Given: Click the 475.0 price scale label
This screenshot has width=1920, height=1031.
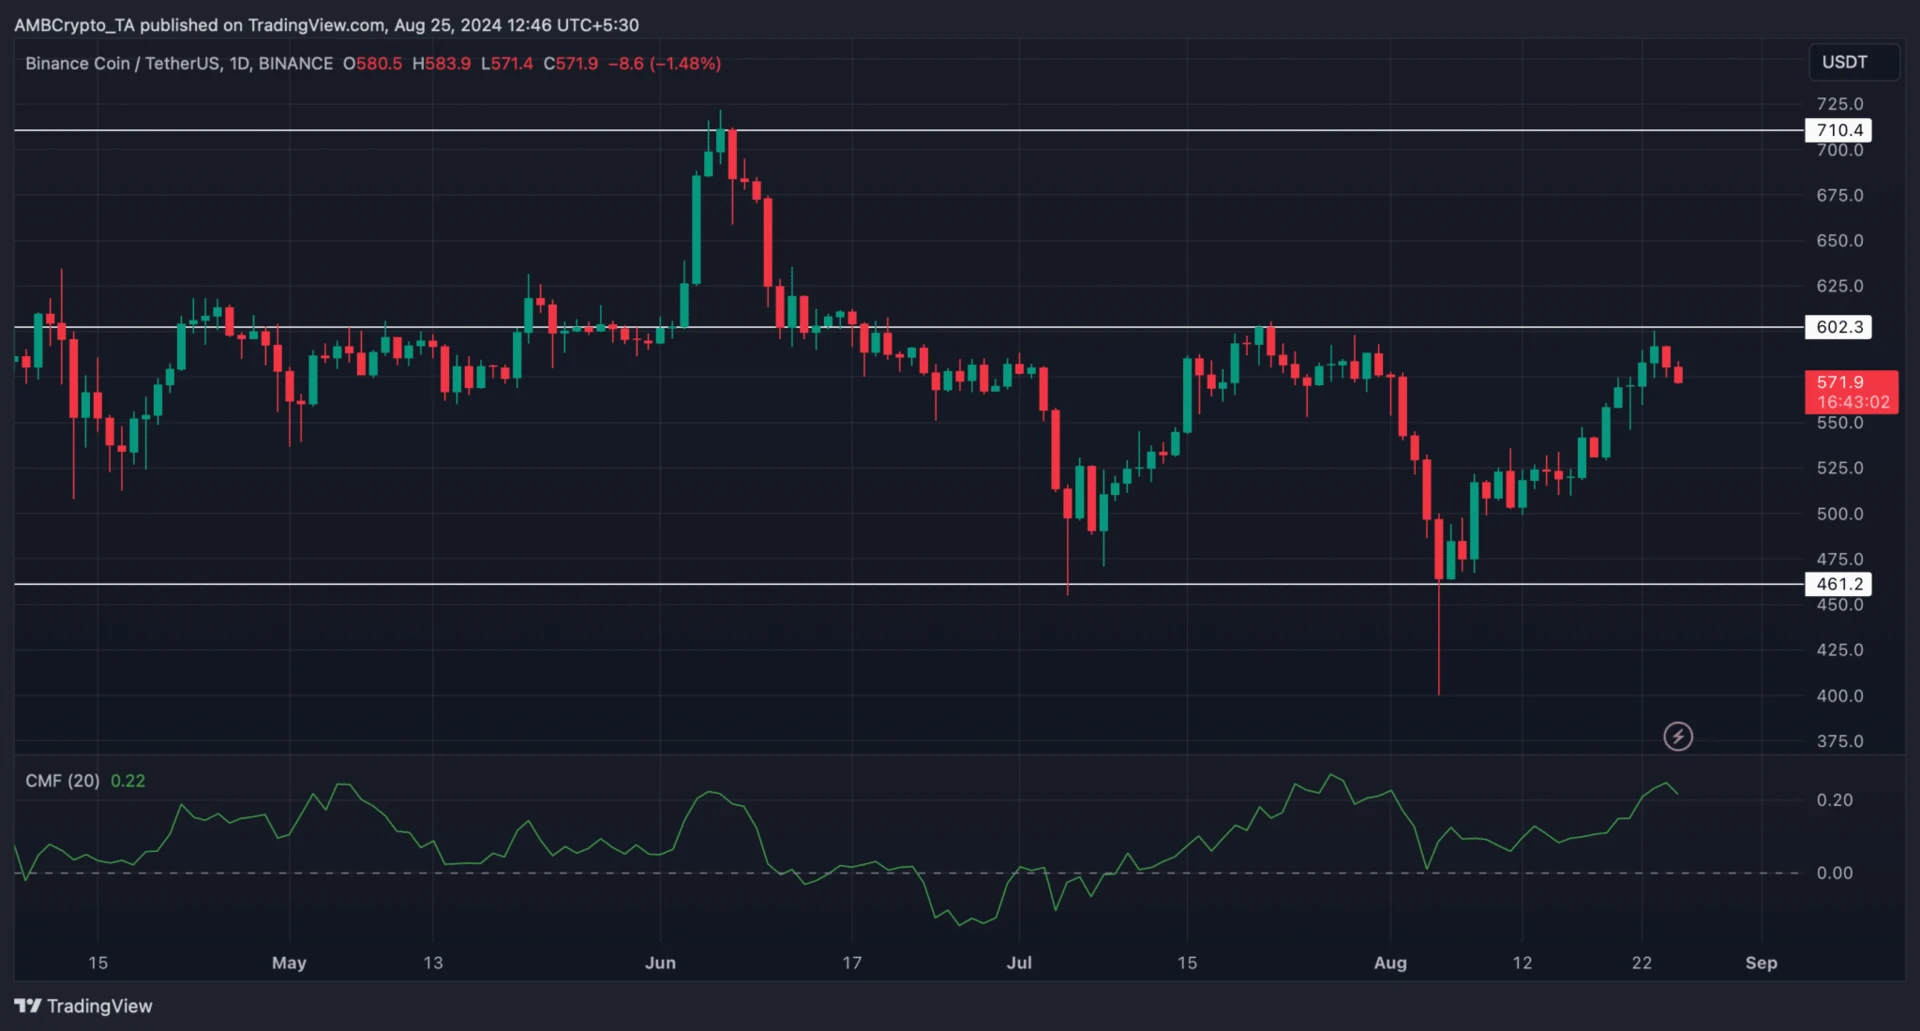Looking at the screenshot, I should point(1840,559).
